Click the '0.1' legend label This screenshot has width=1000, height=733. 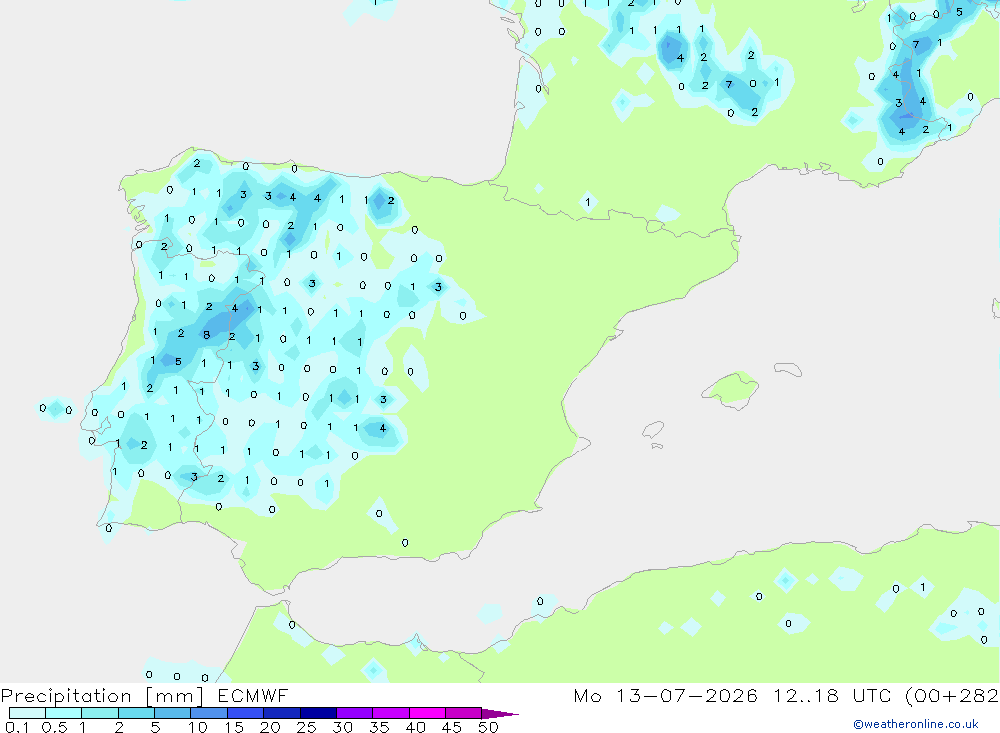[x=17, y=727]
